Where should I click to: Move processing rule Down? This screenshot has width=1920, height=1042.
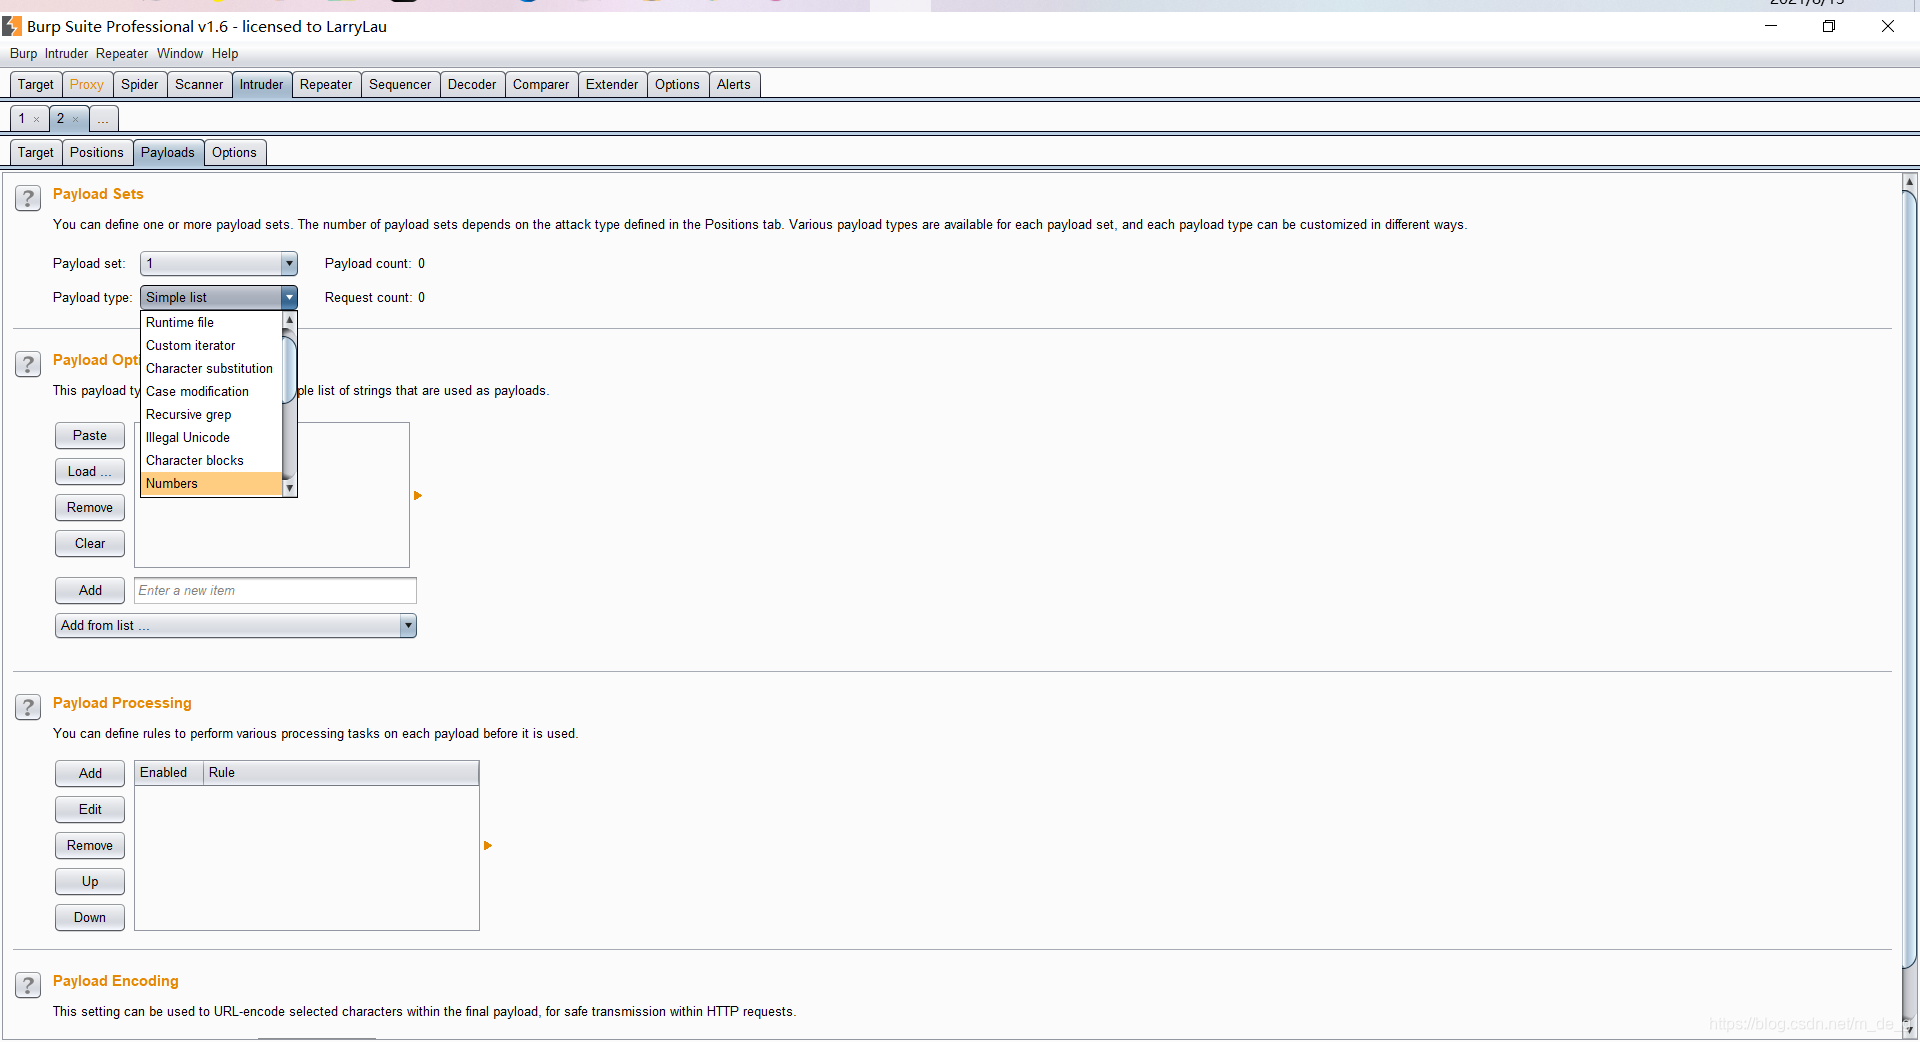(x=90, y=918)
